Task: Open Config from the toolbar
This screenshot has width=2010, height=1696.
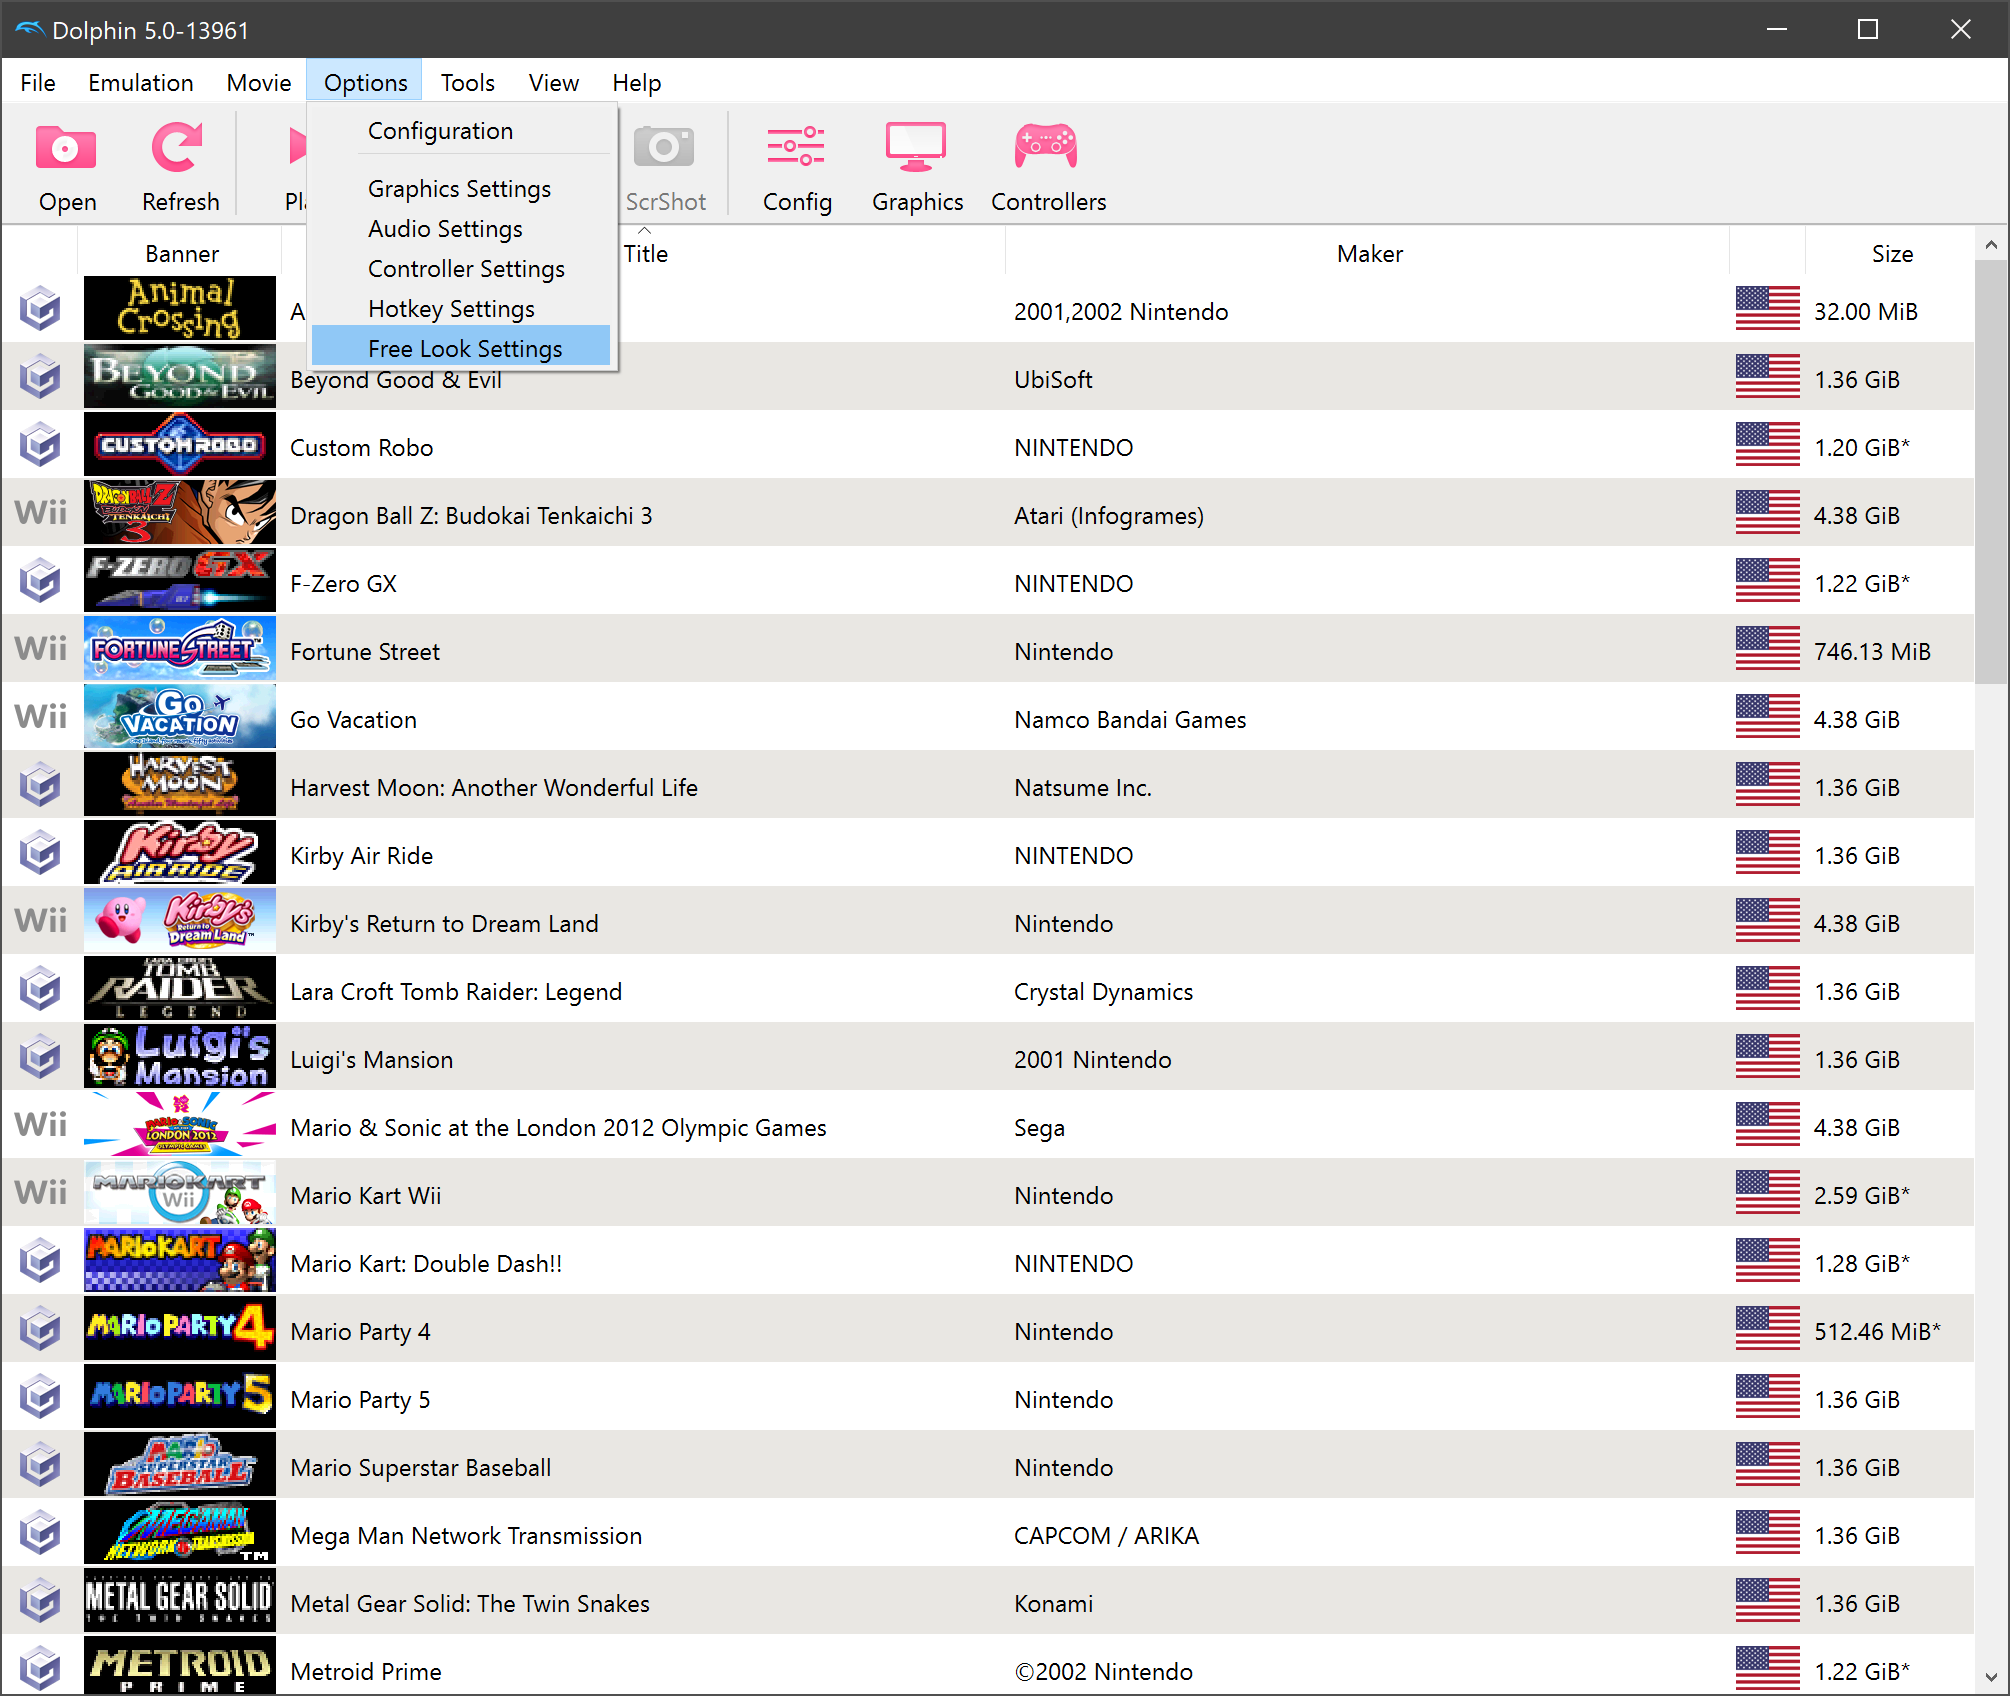Action: point(796,148)
